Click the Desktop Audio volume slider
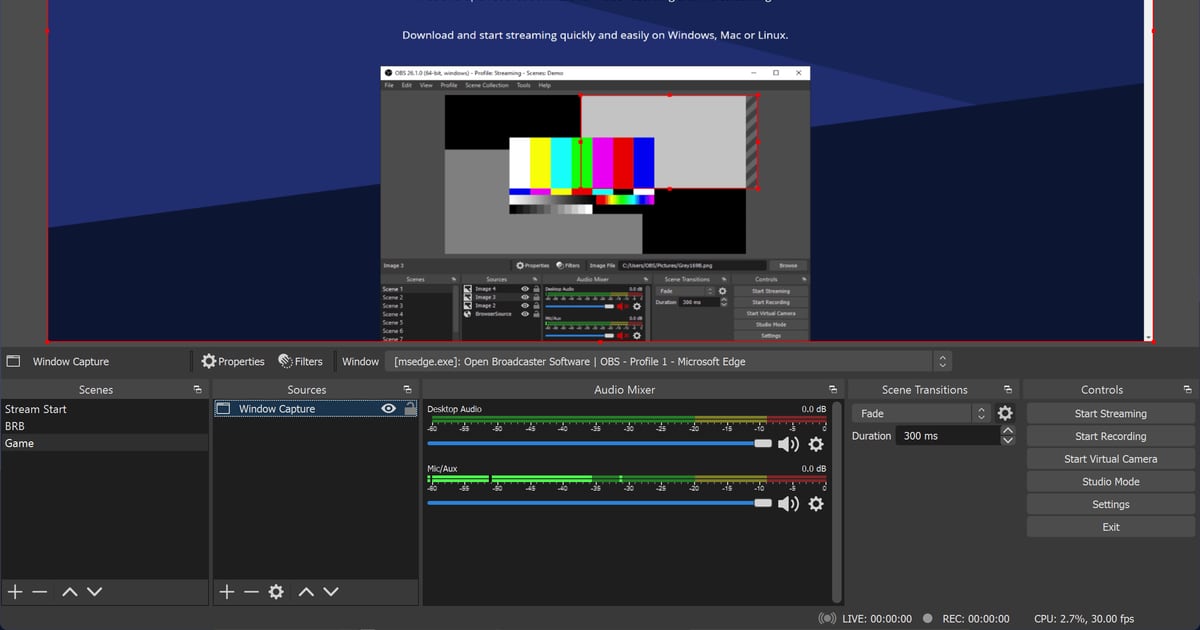The width and height of the screenshot is (1200, 630). click(x=599, y=443)
